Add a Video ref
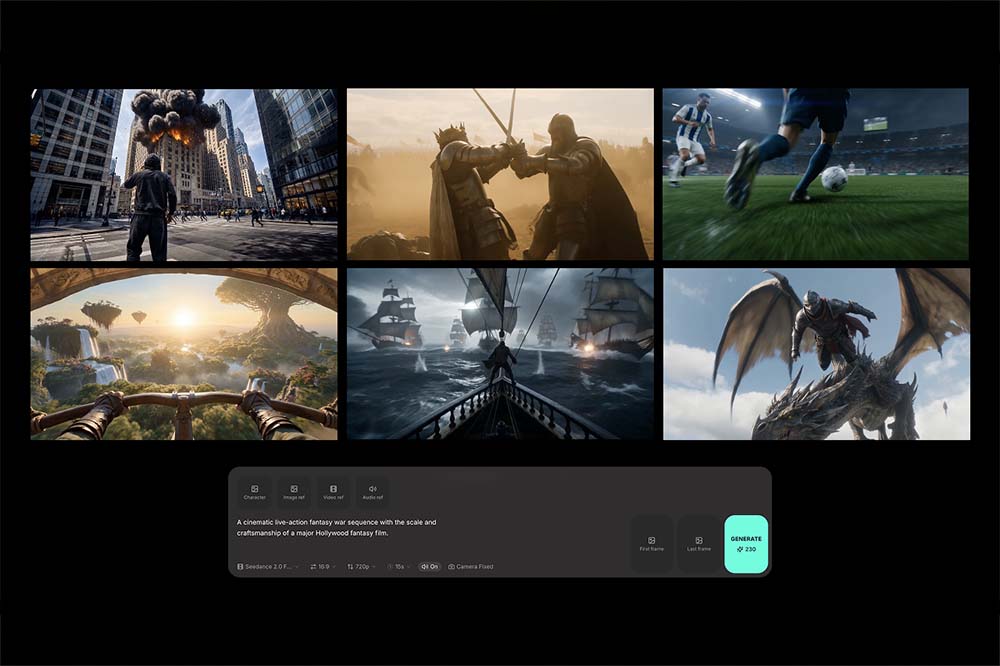 (x=333, y=492)
